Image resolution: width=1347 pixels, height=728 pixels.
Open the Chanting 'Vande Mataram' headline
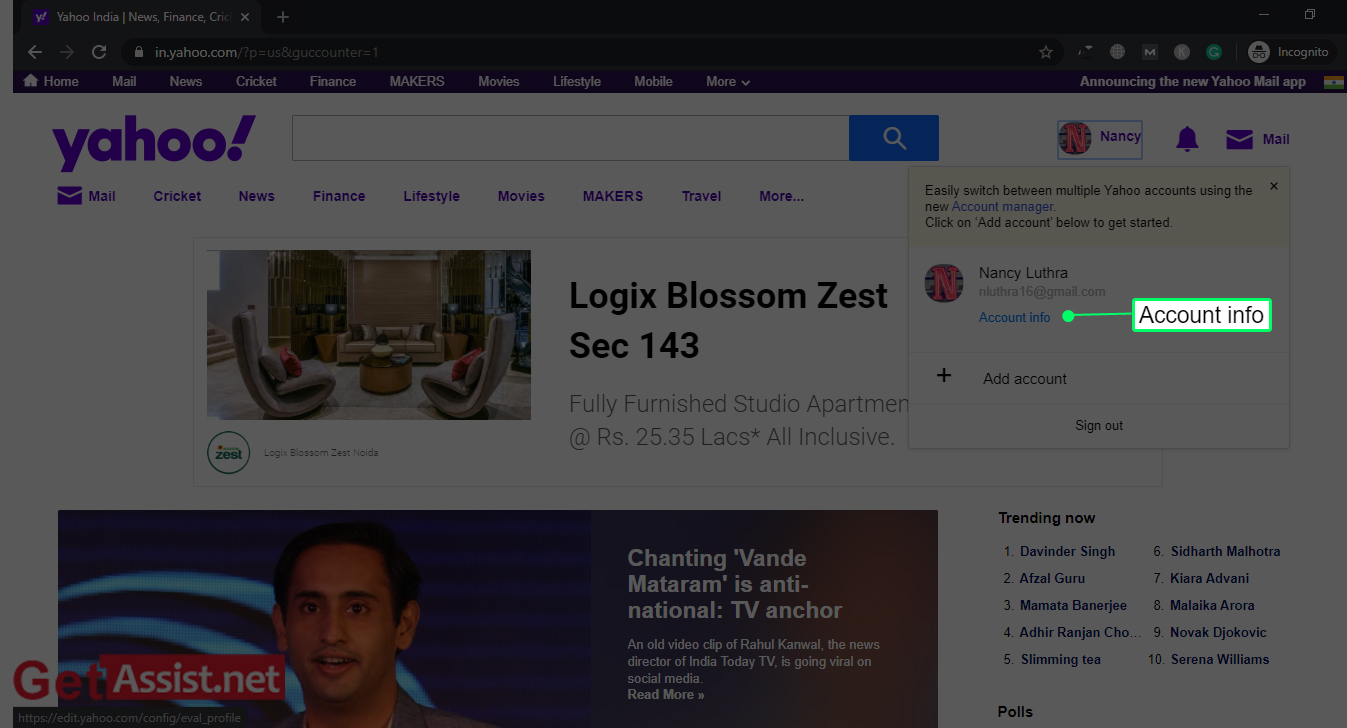point(735,584)
